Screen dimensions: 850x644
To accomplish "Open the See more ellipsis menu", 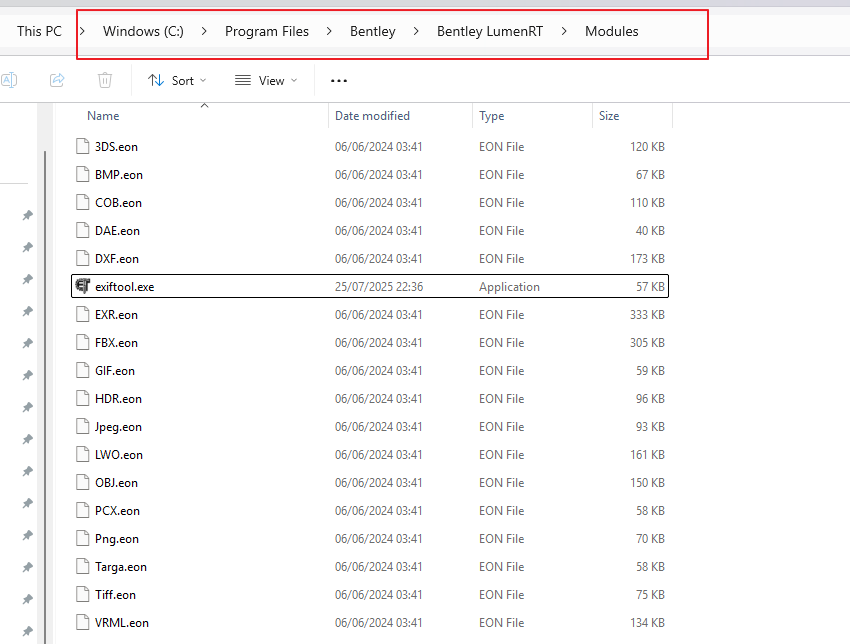I will [339, 81].
